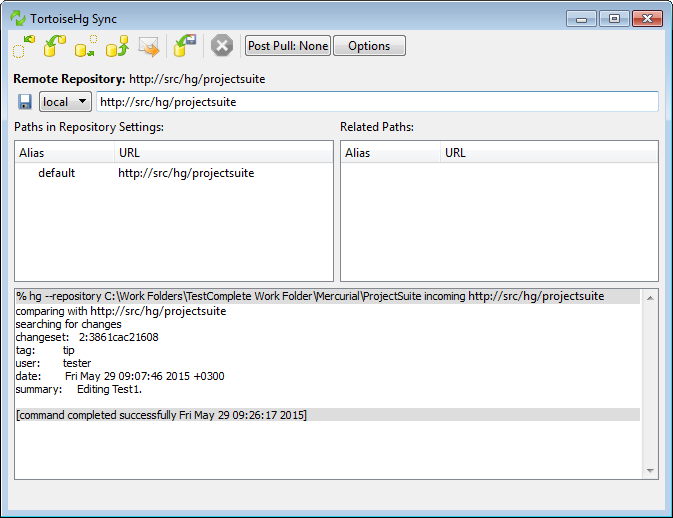The height and width of the screenshot is (518, 673).
Task: Click the 'Related Paths:' label
Action: (x=377, y=127)
